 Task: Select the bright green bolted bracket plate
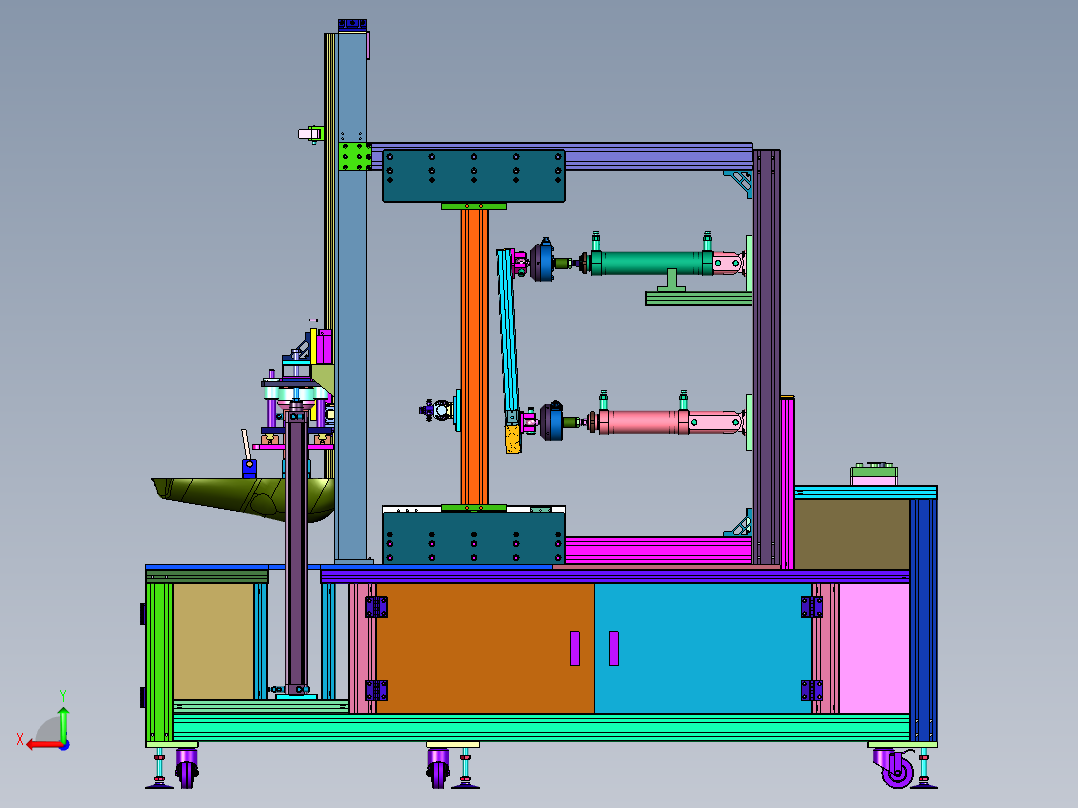click(355, 157)
